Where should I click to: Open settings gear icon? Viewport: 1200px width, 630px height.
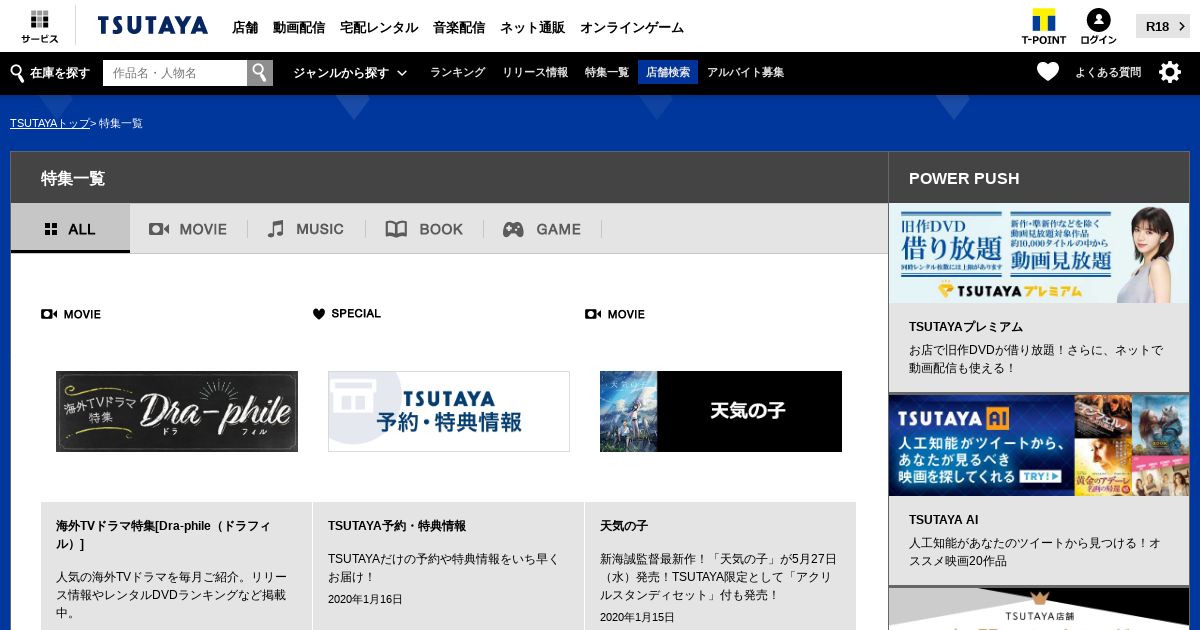tap(1170, 72)
